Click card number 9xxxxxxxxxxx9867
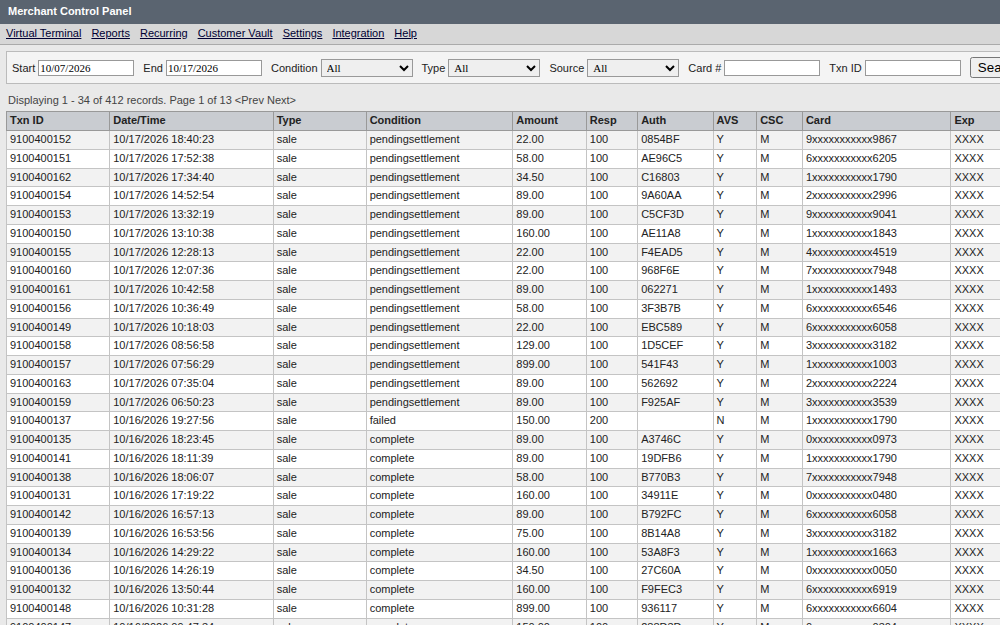This screenshot has height=625, width=1000. [x=851, y=139]
